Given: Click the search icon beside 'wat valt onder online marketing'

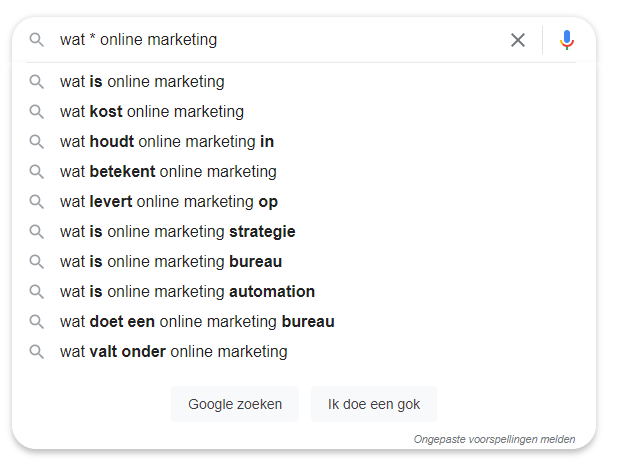Looking at the screenshot, I should [x=37, y=352].
